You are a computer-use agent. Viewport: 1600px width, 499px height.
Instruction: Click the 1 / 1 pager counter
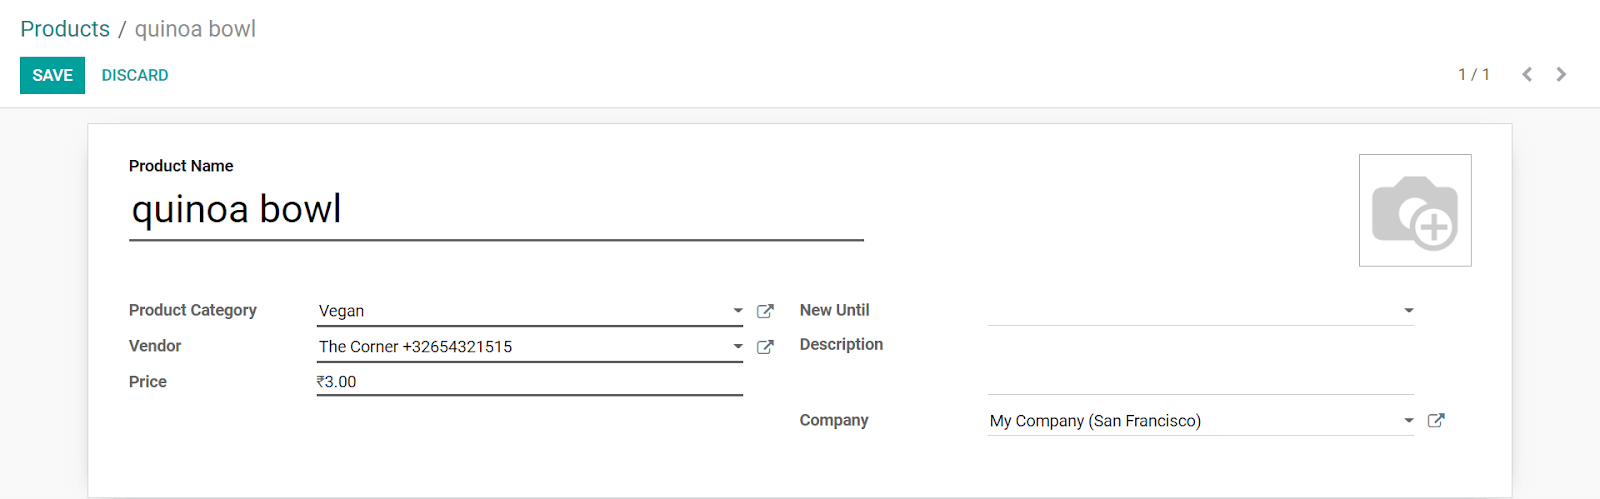pos(1474,75)
